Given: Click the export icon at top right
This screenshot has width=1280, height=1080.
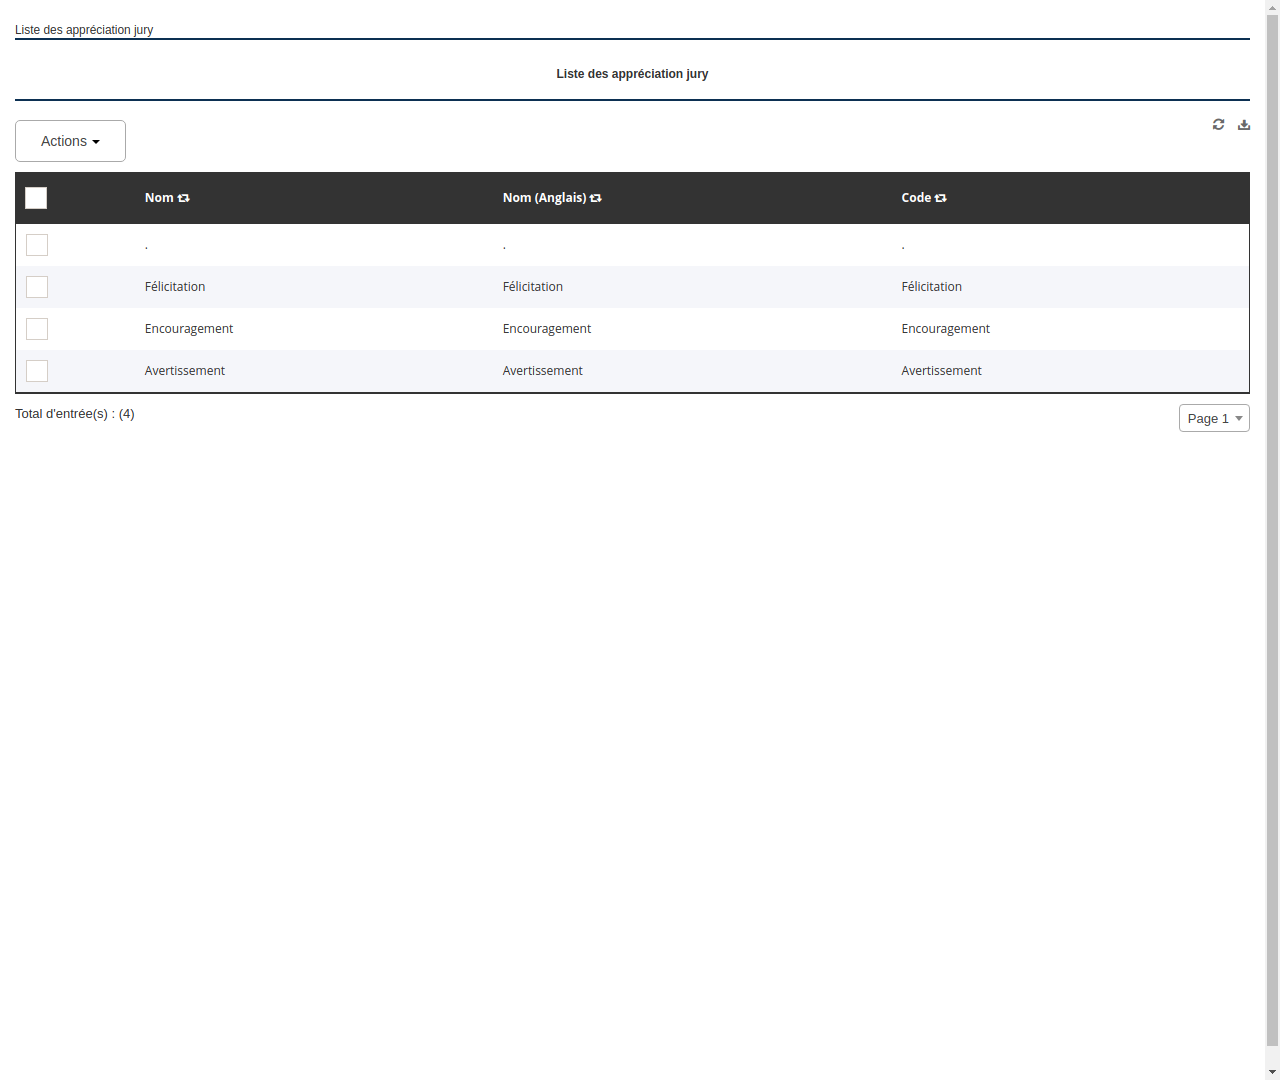Looking at the screenshot, I should tap(1244, 124).
